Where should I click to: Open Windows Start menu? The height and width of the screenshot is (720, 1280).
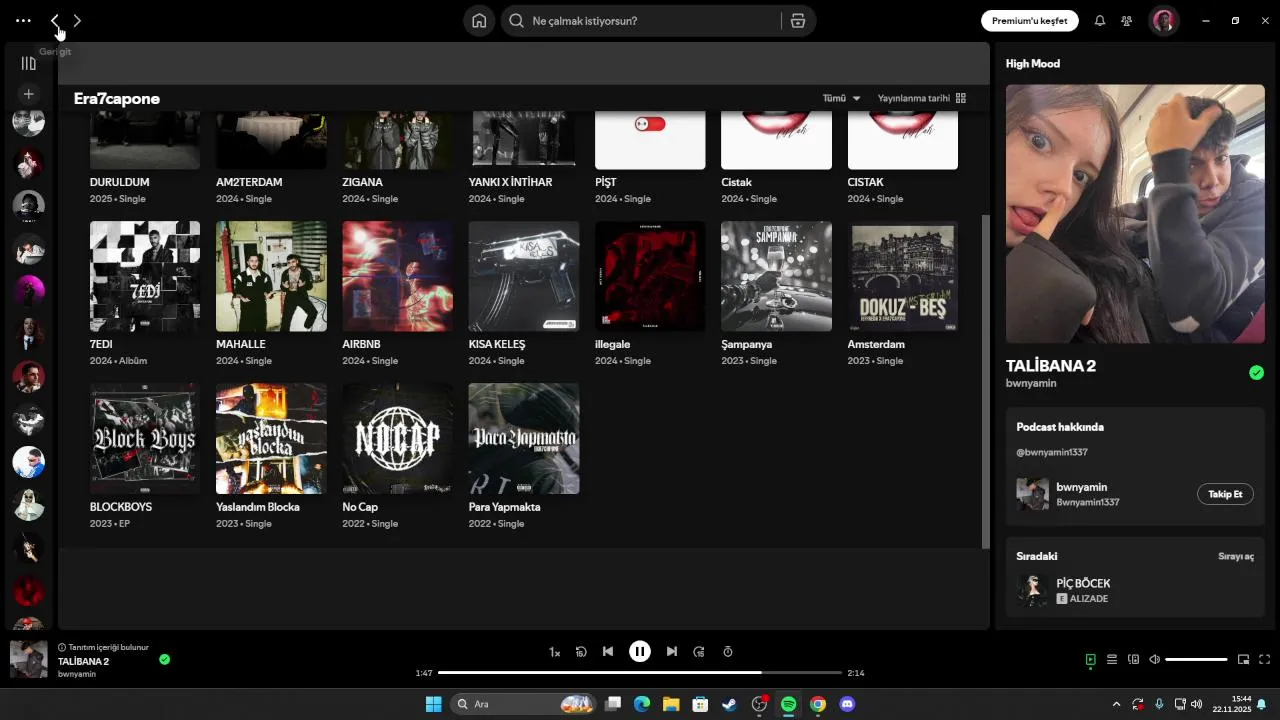[x=433, y=704]
